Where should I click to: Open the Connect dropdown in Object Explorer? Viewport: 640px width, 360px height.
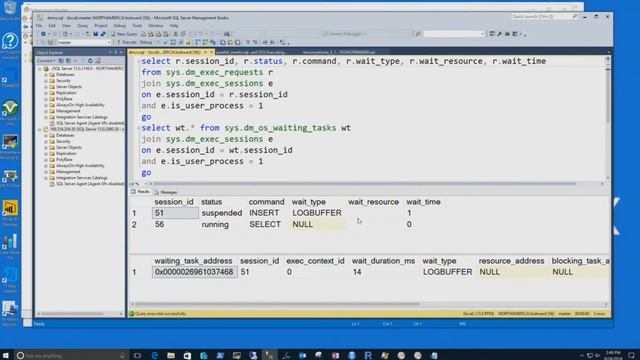[x=46, y=60]
